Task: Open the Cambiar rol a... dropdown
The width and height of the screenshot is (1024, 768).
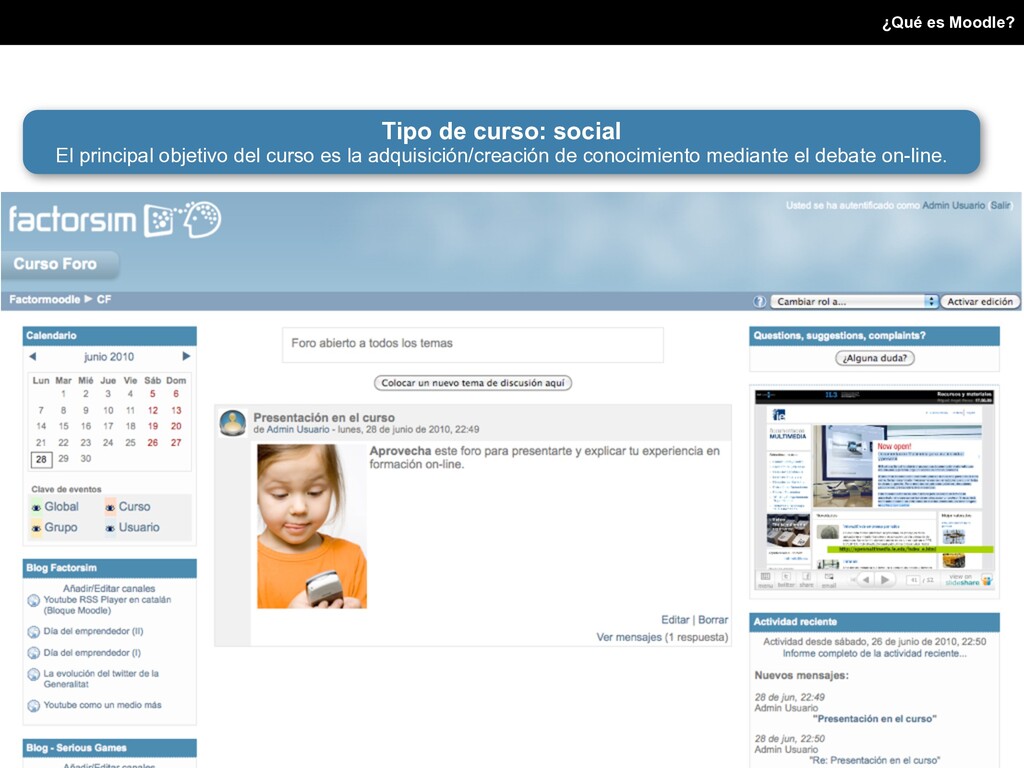Action: [854, 302]
